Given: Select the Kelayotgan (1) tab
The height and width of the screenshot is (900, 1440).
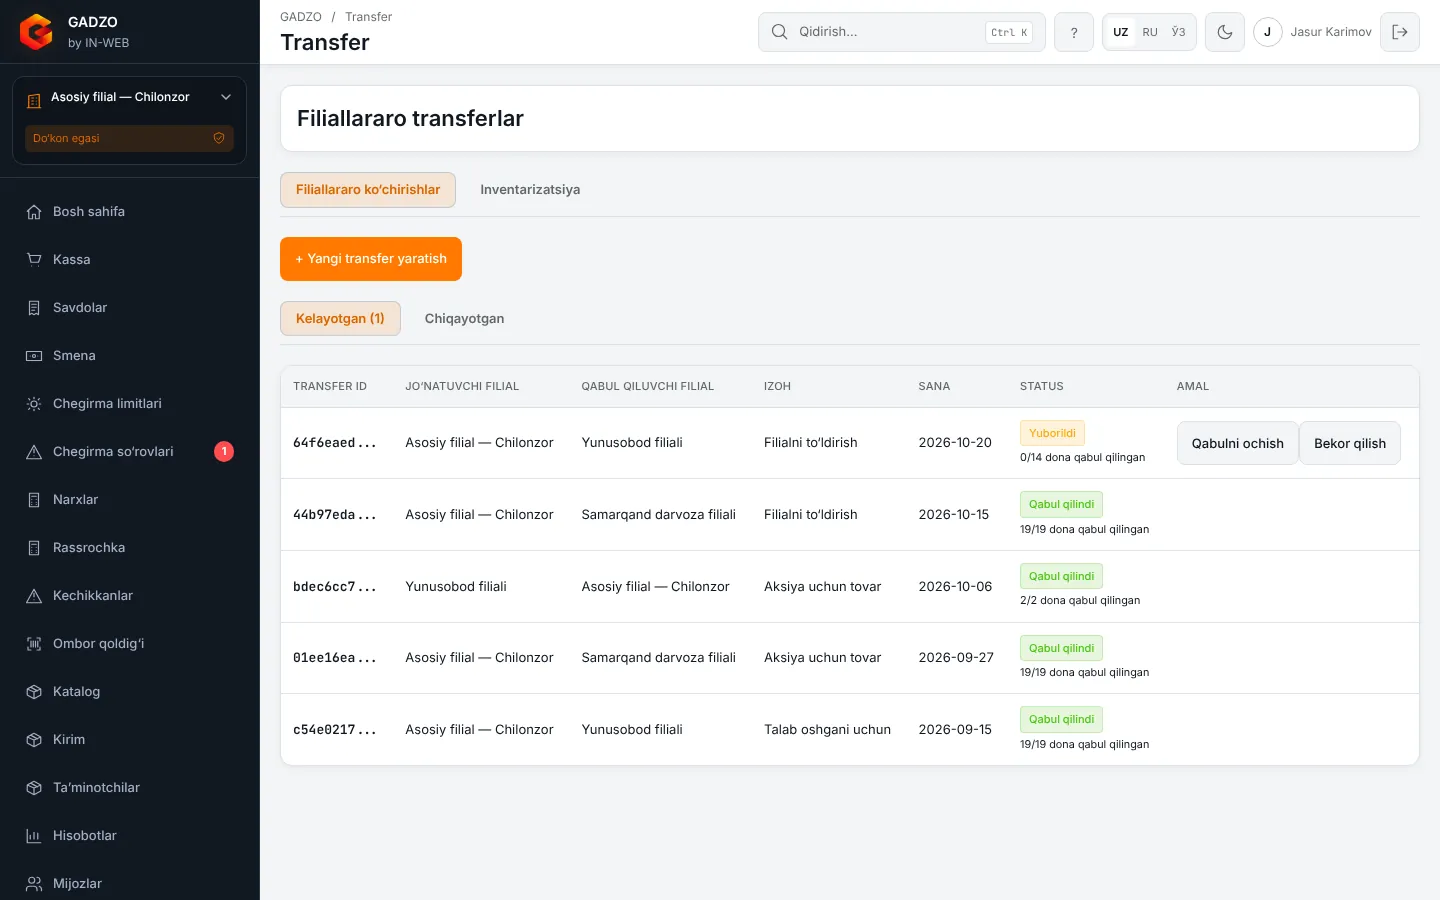Looking at the screenshot, I should point(340,319).
